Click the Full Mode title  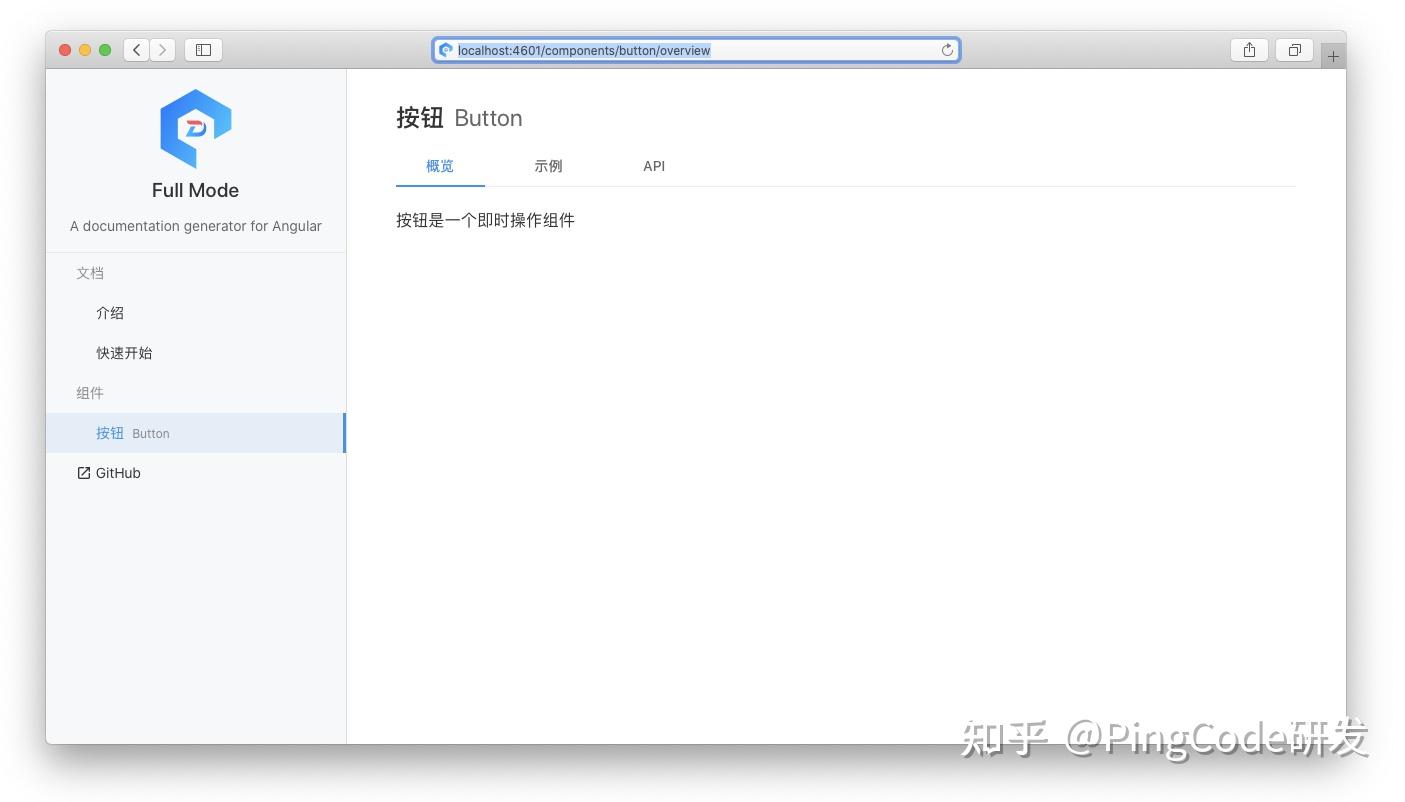[x=196, y=190]
